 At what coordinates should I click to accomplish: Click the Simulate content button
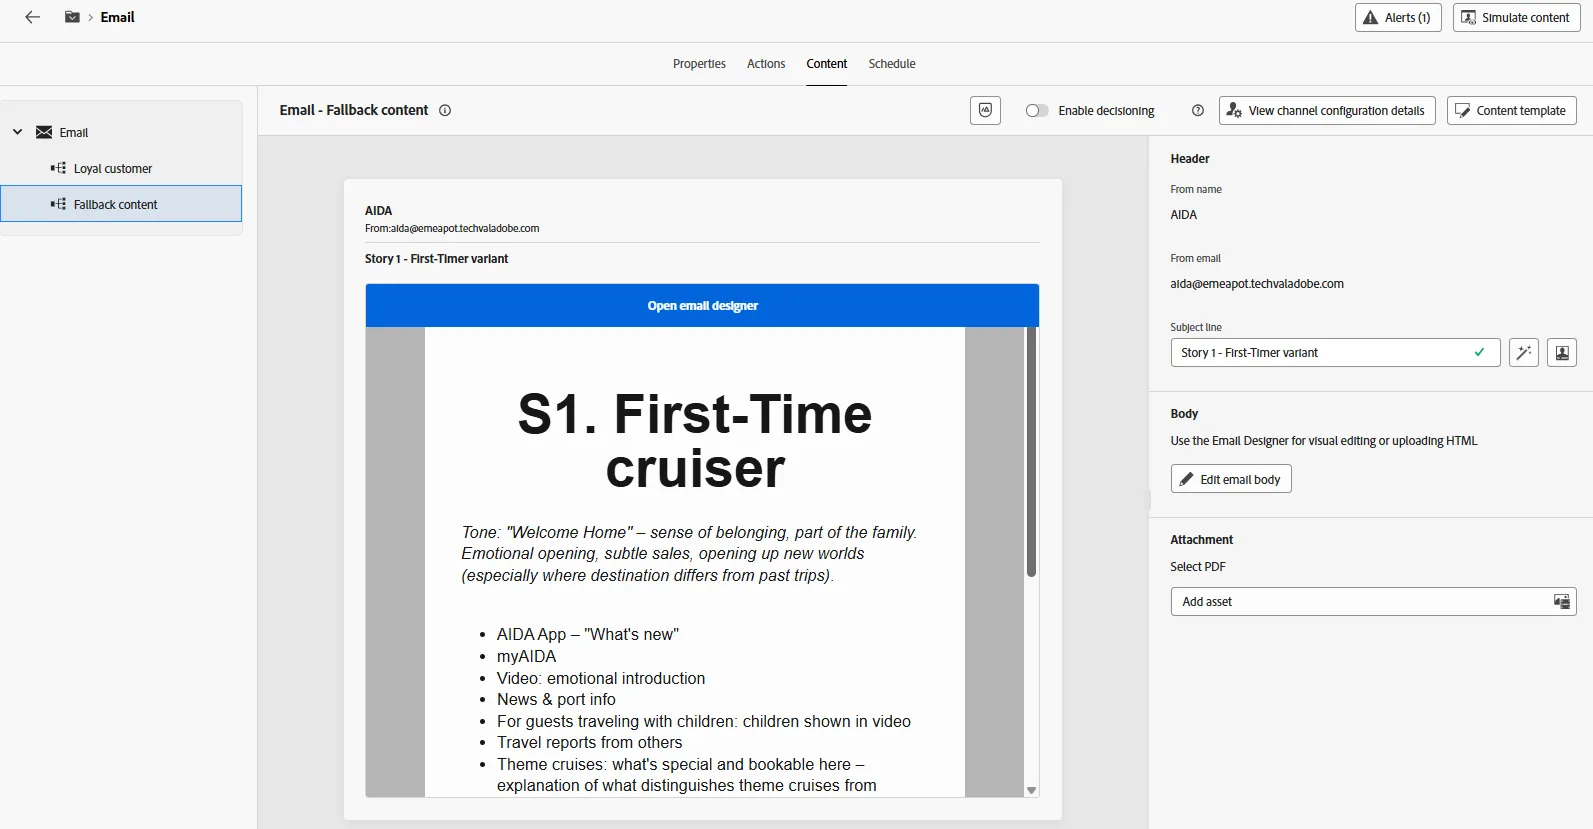(1516, 18)
